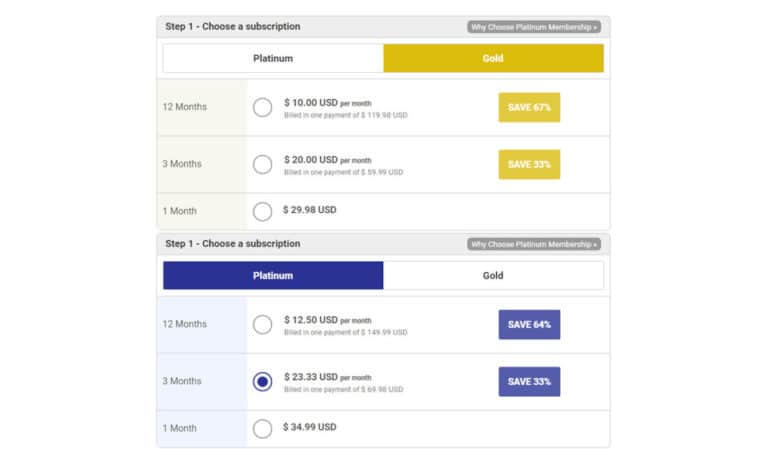Select Gold 3 Months radio option
768x449 pixels.
click(x=263, y=165)
